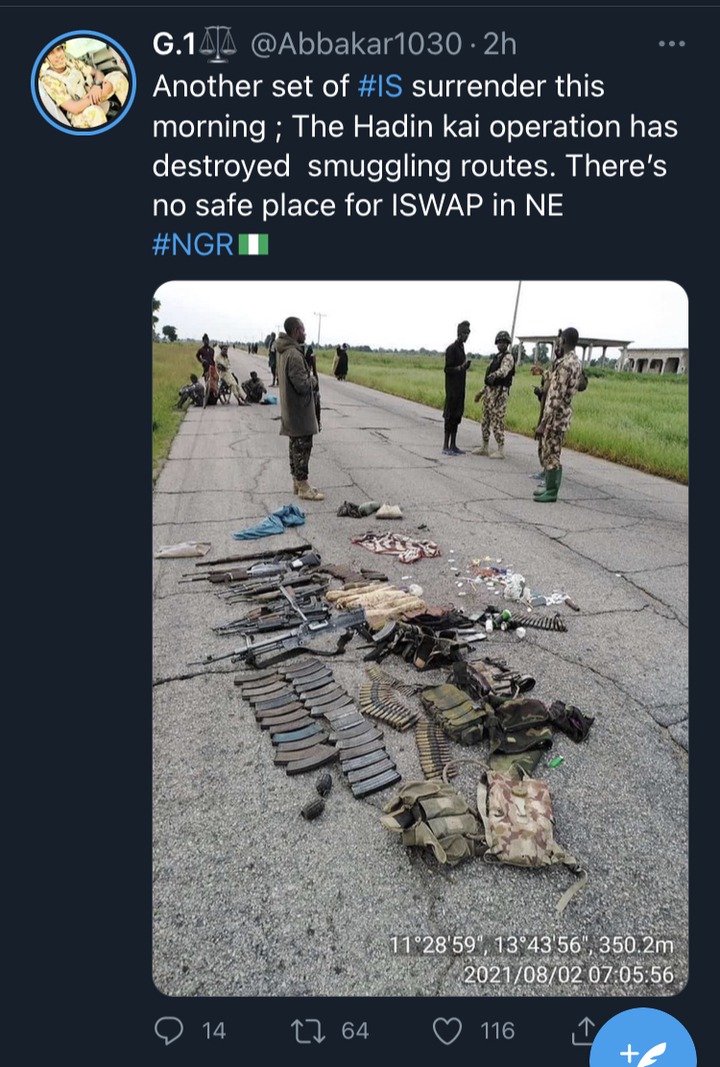Open the three-dot more options menu
This screenshot has width=720, height=1067.
click(672, 44)
